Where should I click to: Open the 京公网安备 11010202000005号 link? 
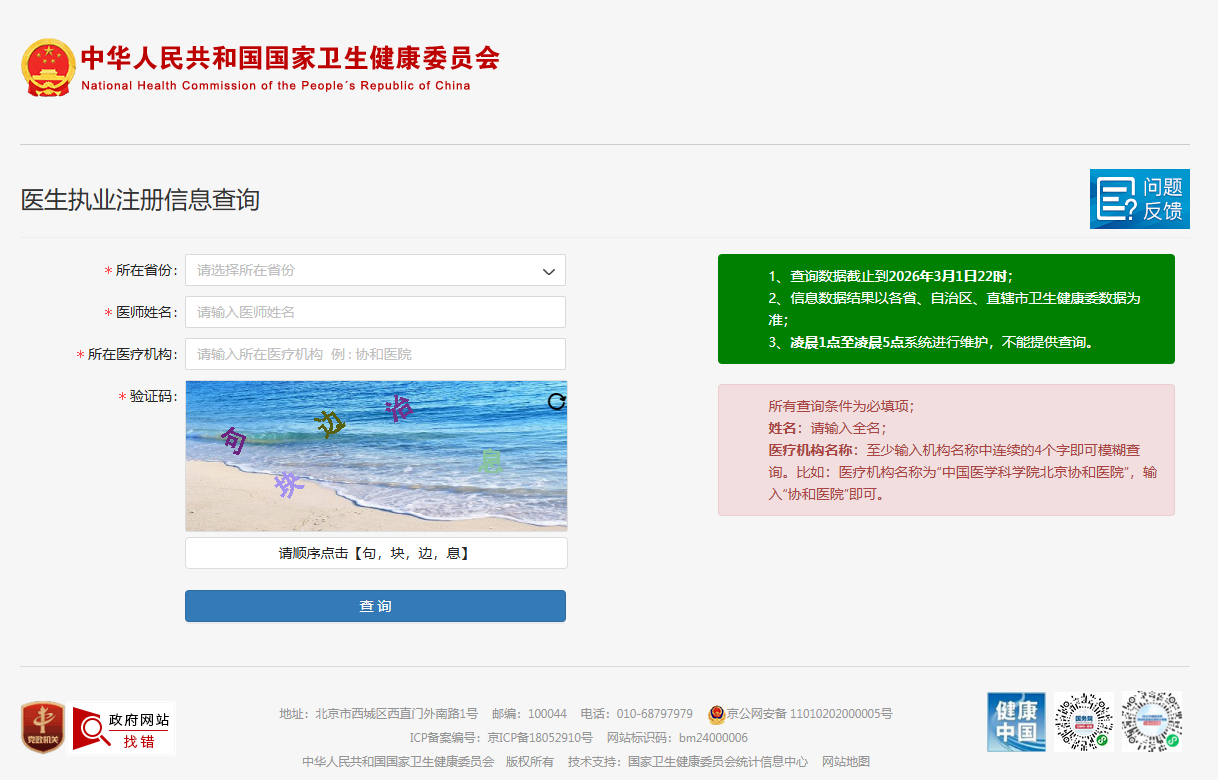point(809,714)
